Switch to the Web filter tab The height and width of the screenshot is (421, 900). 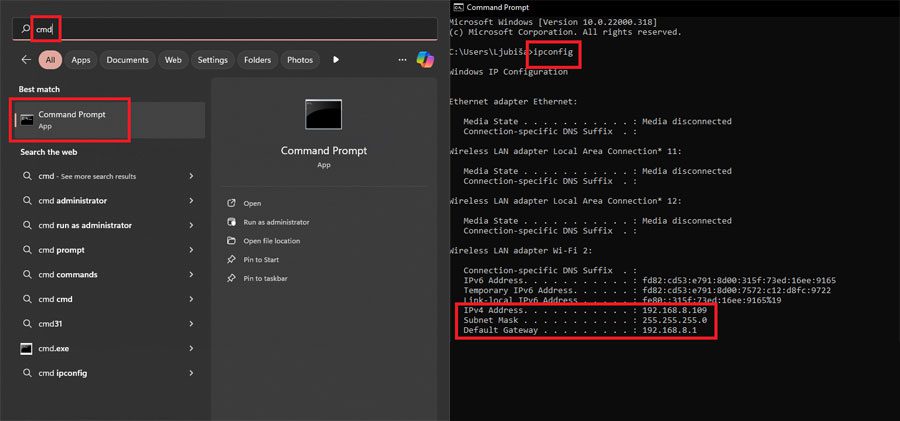click(173, 60)
